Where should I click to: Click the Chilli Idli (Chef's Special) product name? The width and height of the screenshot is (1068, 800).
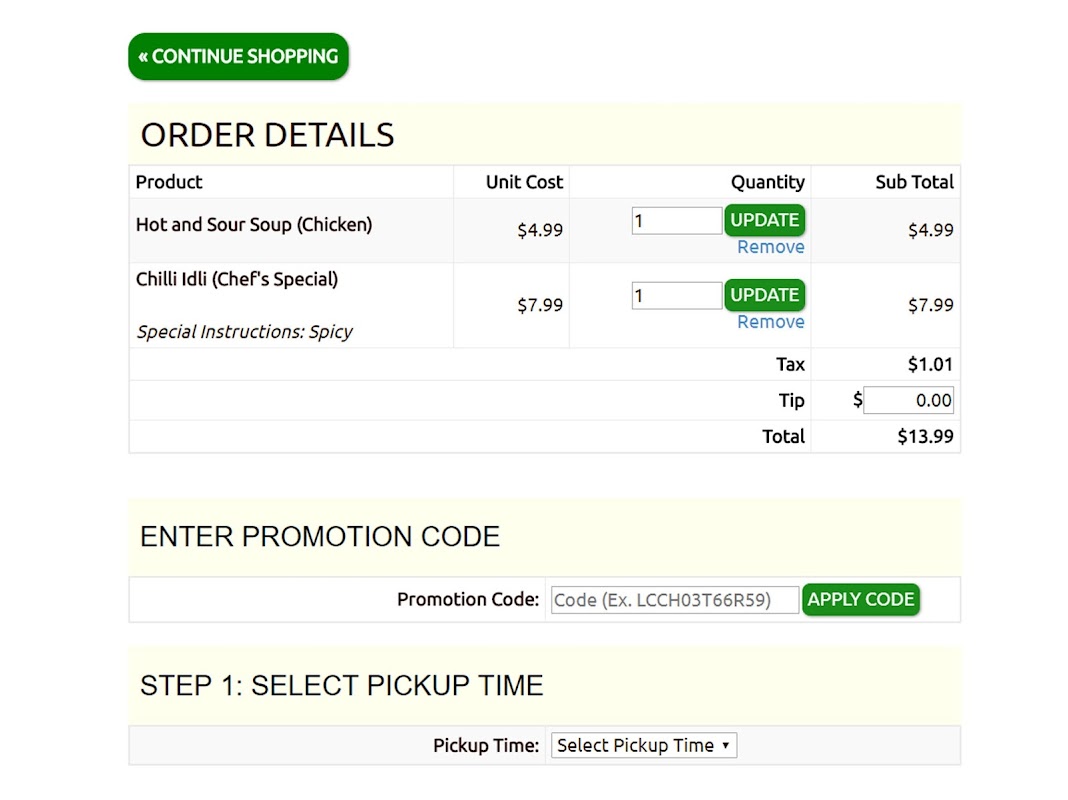[237, 279]
